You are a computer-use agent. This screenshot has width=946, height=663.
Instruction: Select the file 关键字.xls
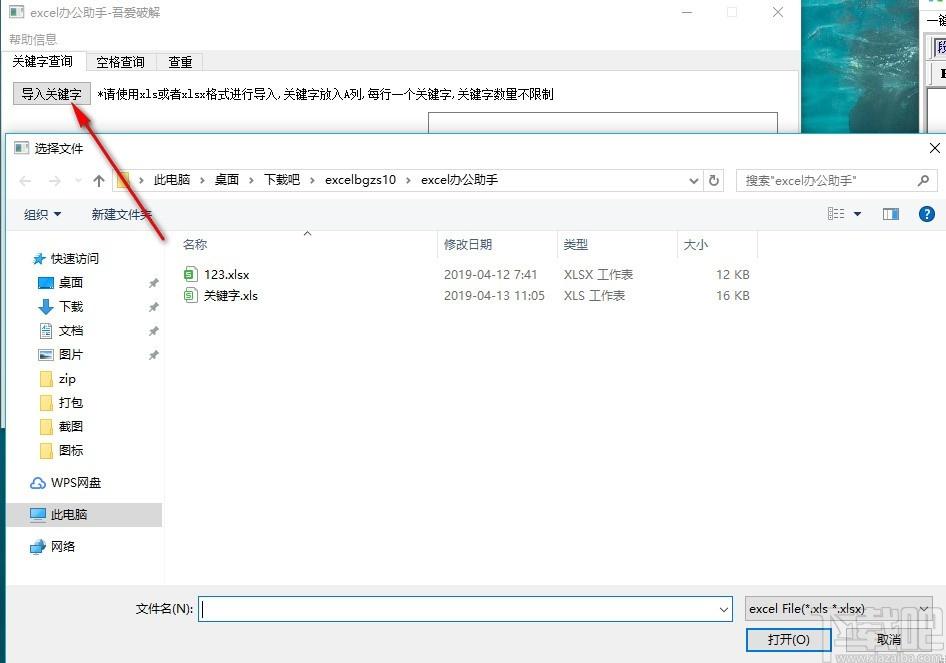click(230, 296)
